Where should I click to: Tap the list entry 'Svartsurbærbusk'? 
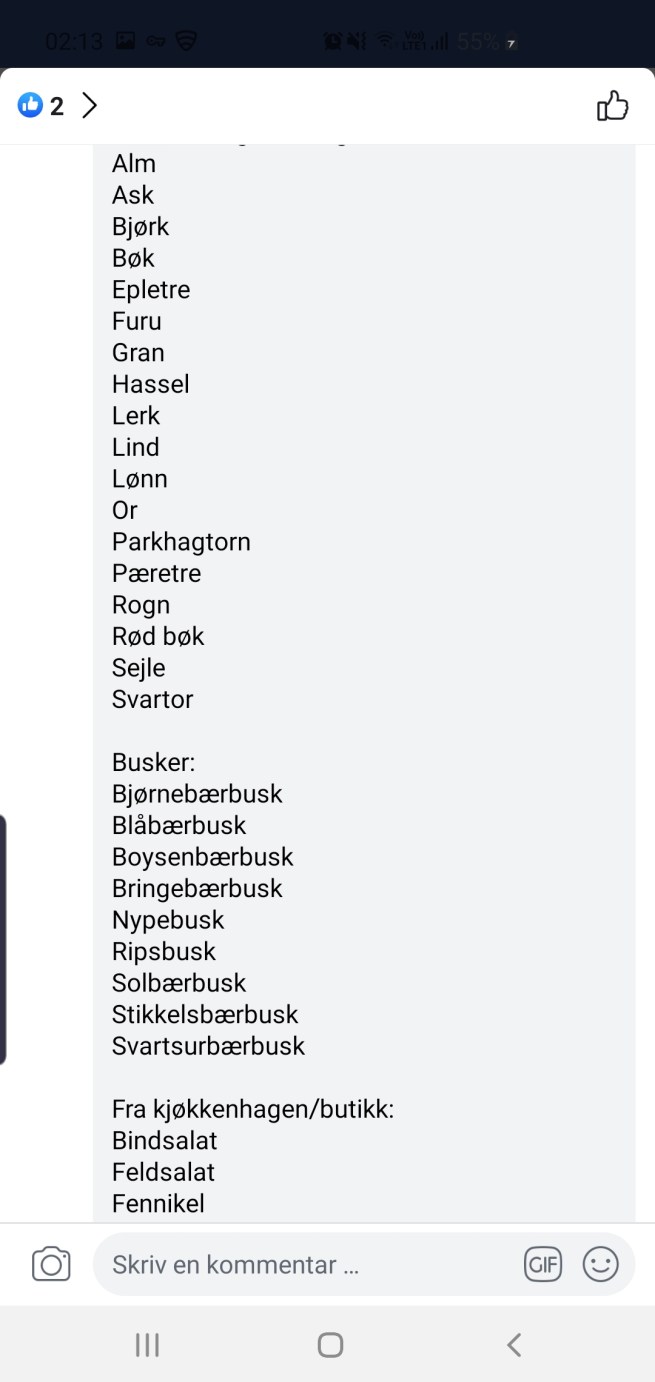[208, 1046]
